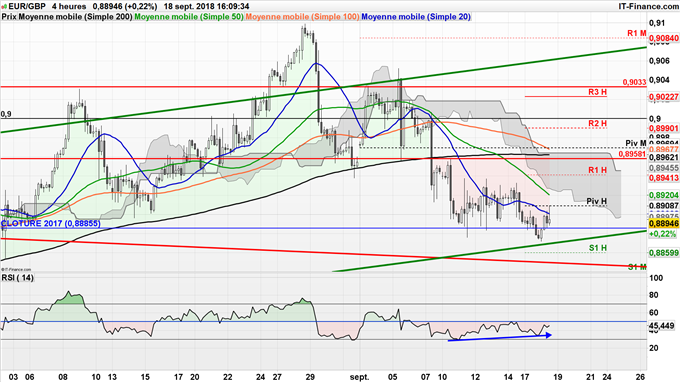Viewport: 680px width, 382px height.
Task: Click the 0,906 price axis label
Action: [659, 61]
